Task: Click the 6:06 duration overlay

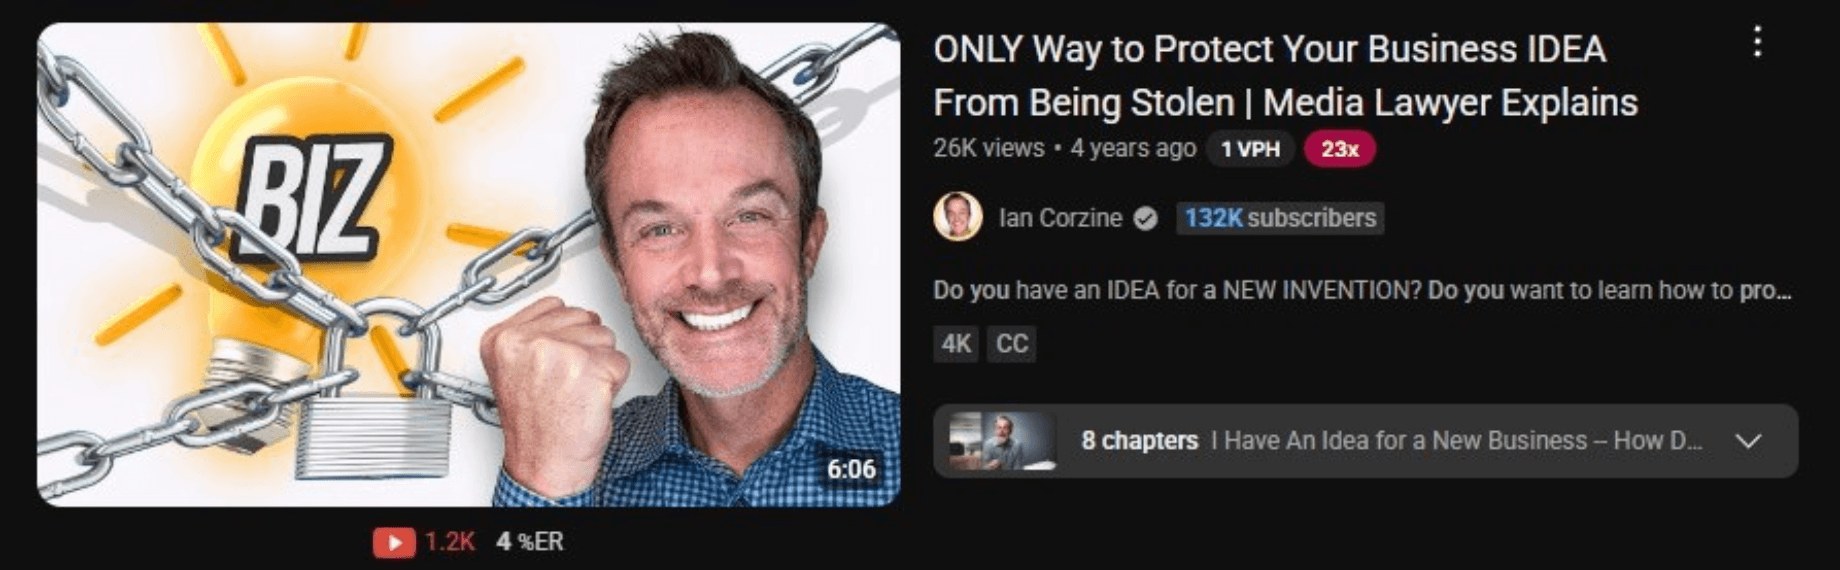Action: pos(851,469)
